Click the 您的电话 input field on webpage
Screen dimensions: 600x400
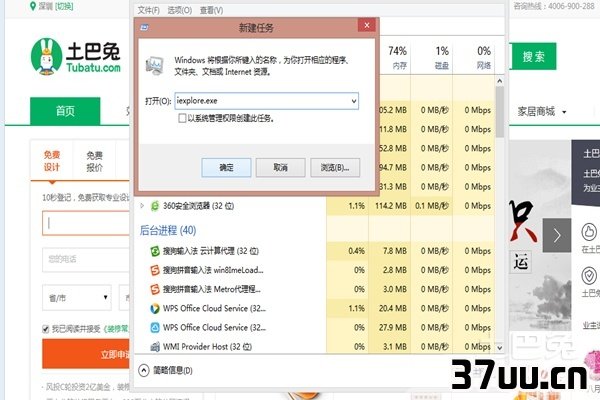pyautogui.click(x=86, y=260)
